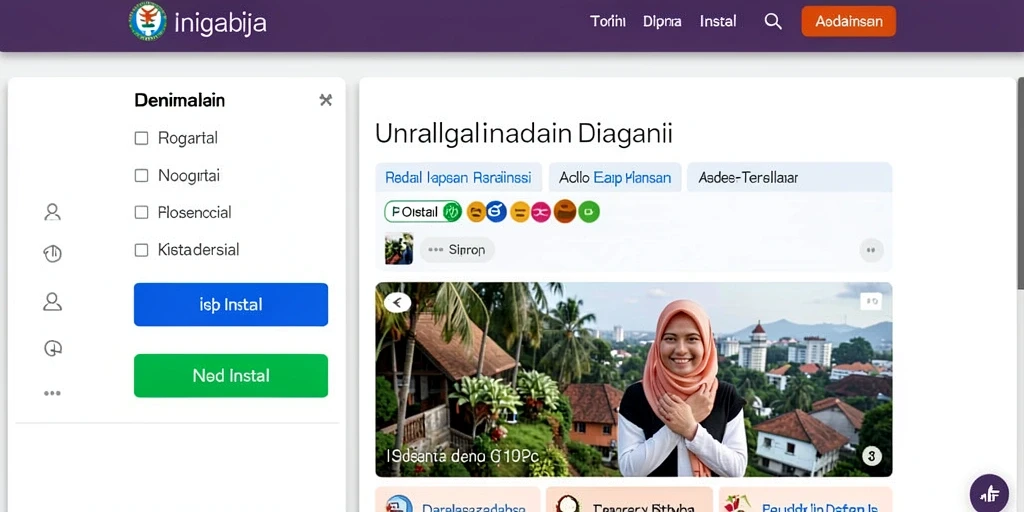Click the top-right icon on the photo
1024x512 pixels.
pos(871,301)
